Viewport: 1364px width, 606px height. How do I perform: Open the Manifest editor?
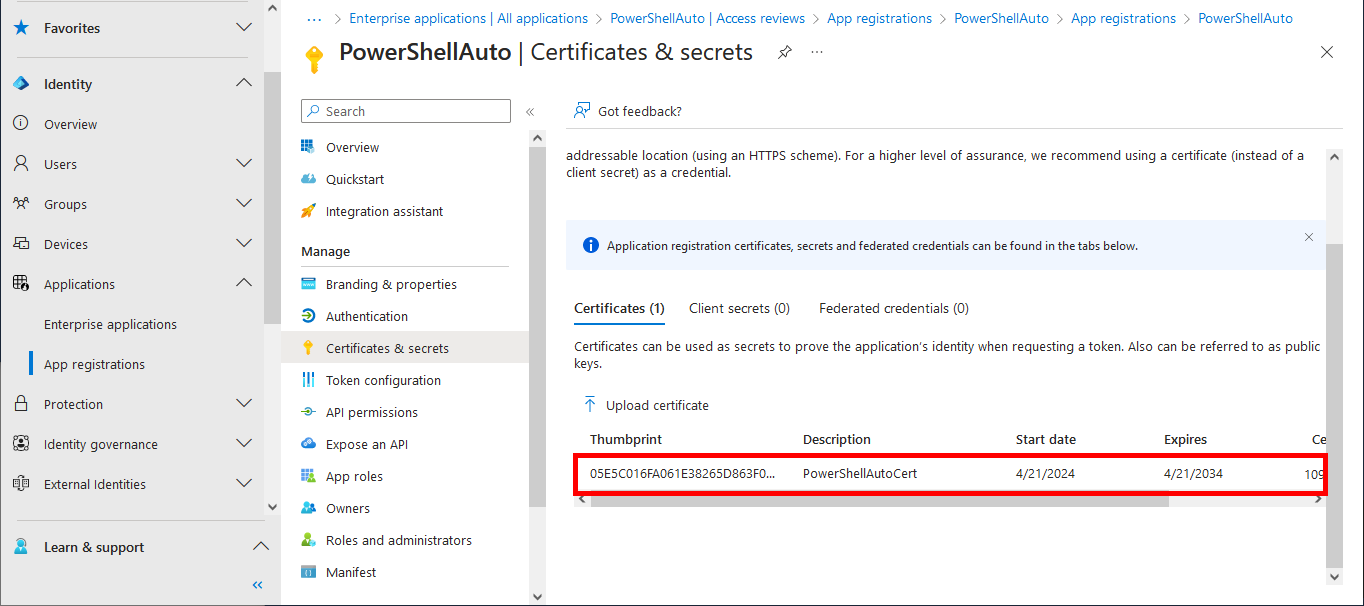(x=351, y=572)
